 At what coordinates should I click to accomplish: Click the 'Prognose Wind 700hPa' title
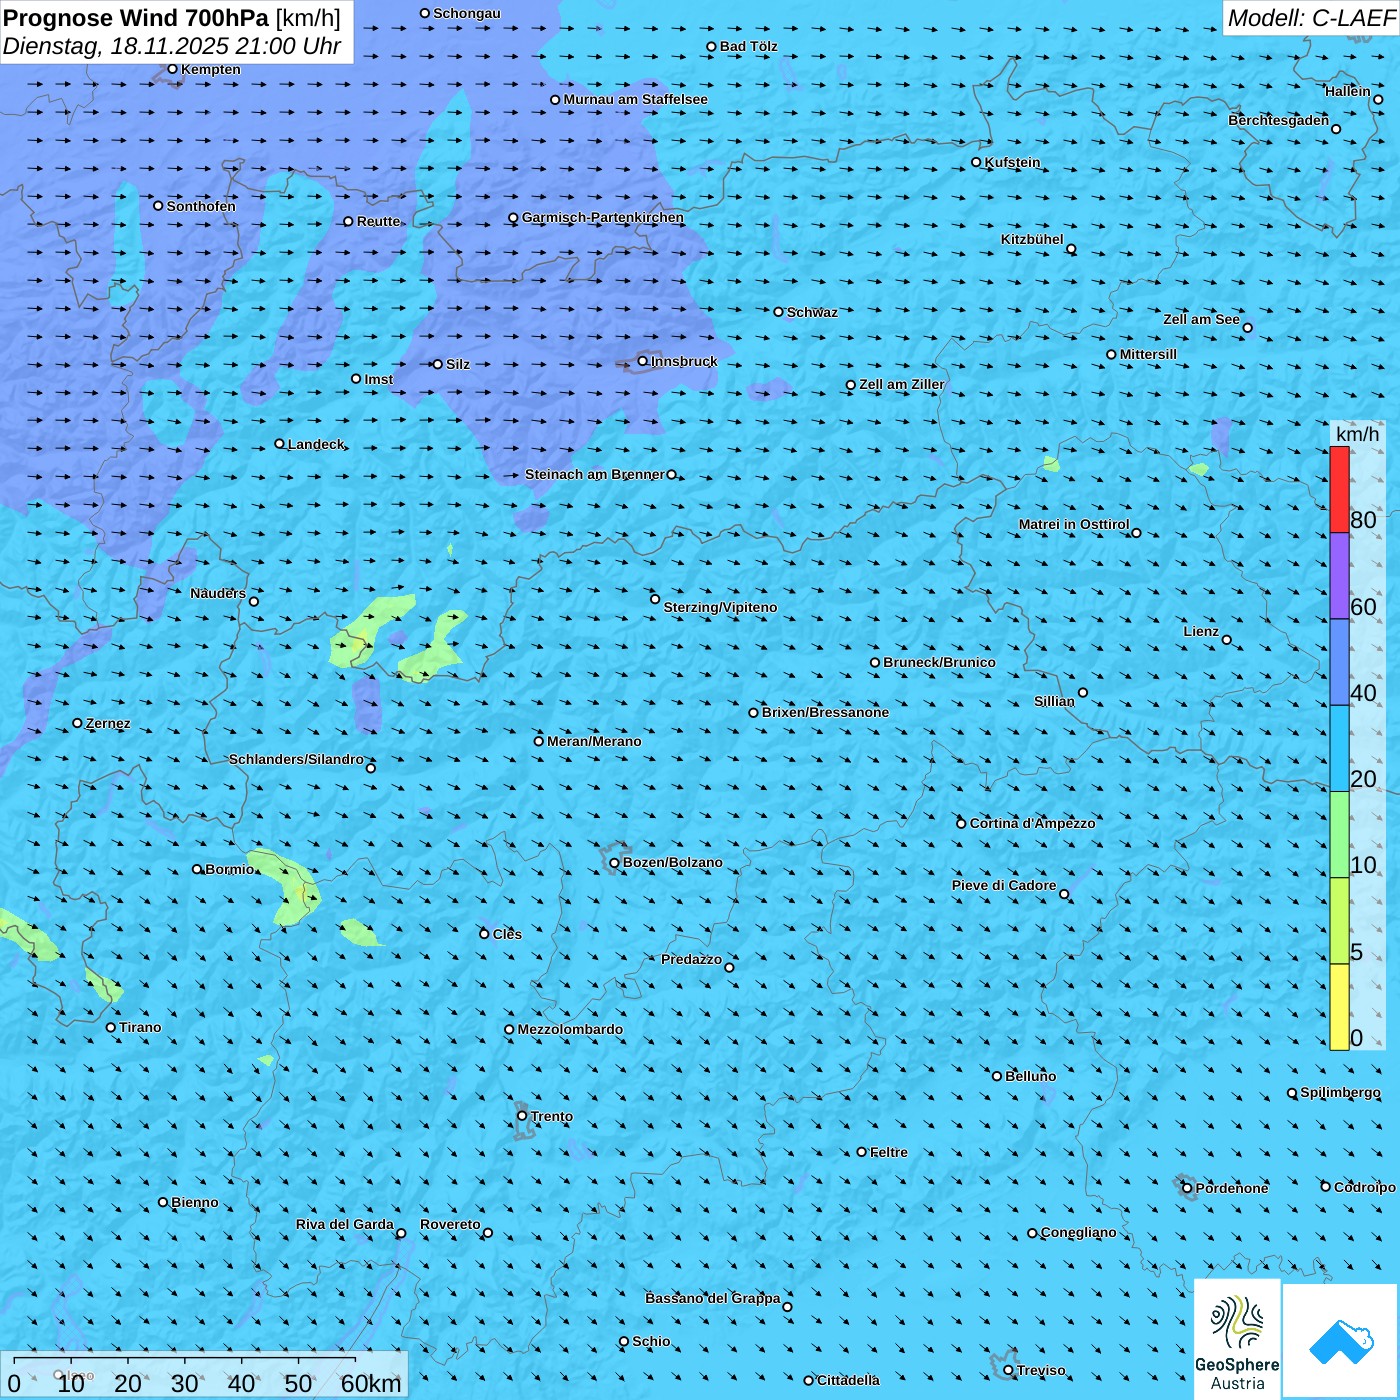(x=136, y=18)
